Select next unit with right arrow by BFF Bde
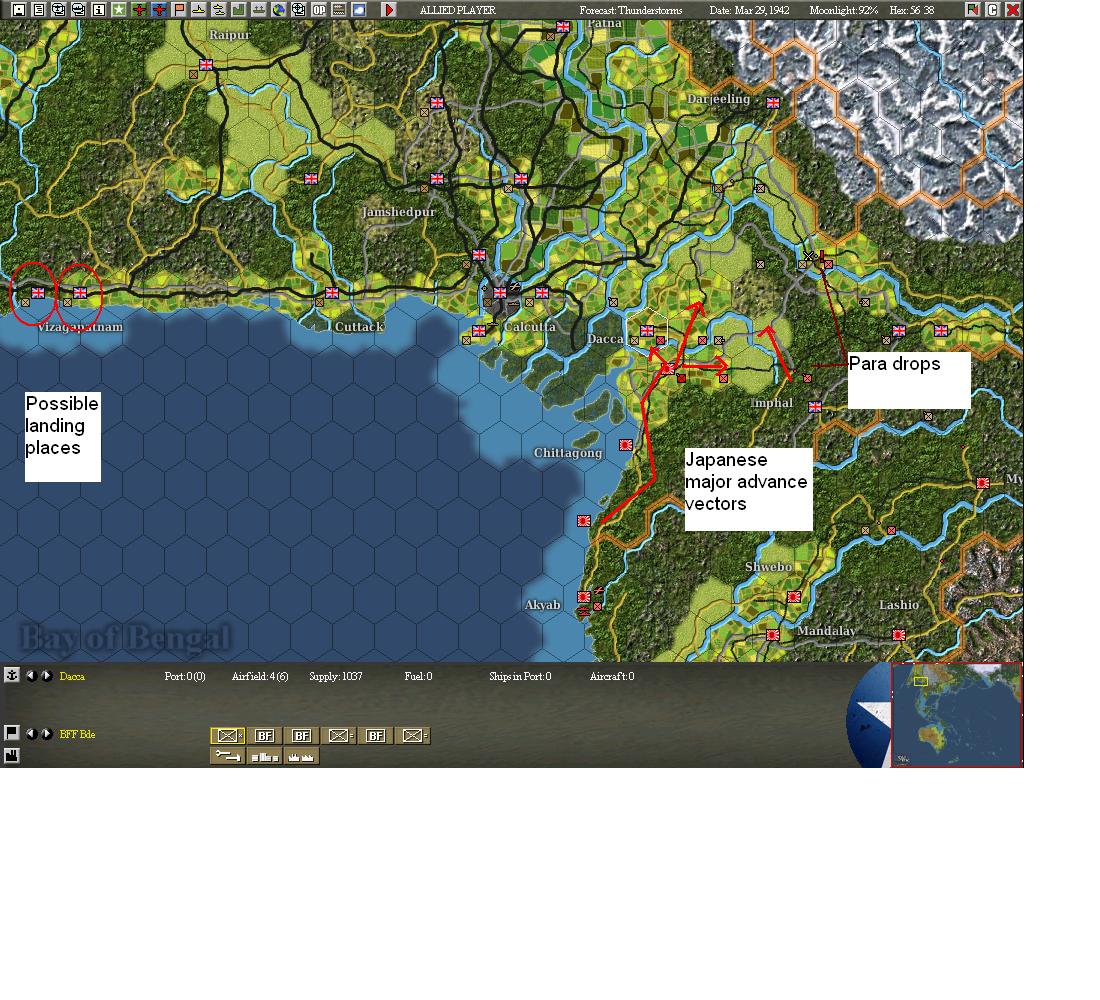This screenshot has height=1000, width=1100. (x=46, y=734)
